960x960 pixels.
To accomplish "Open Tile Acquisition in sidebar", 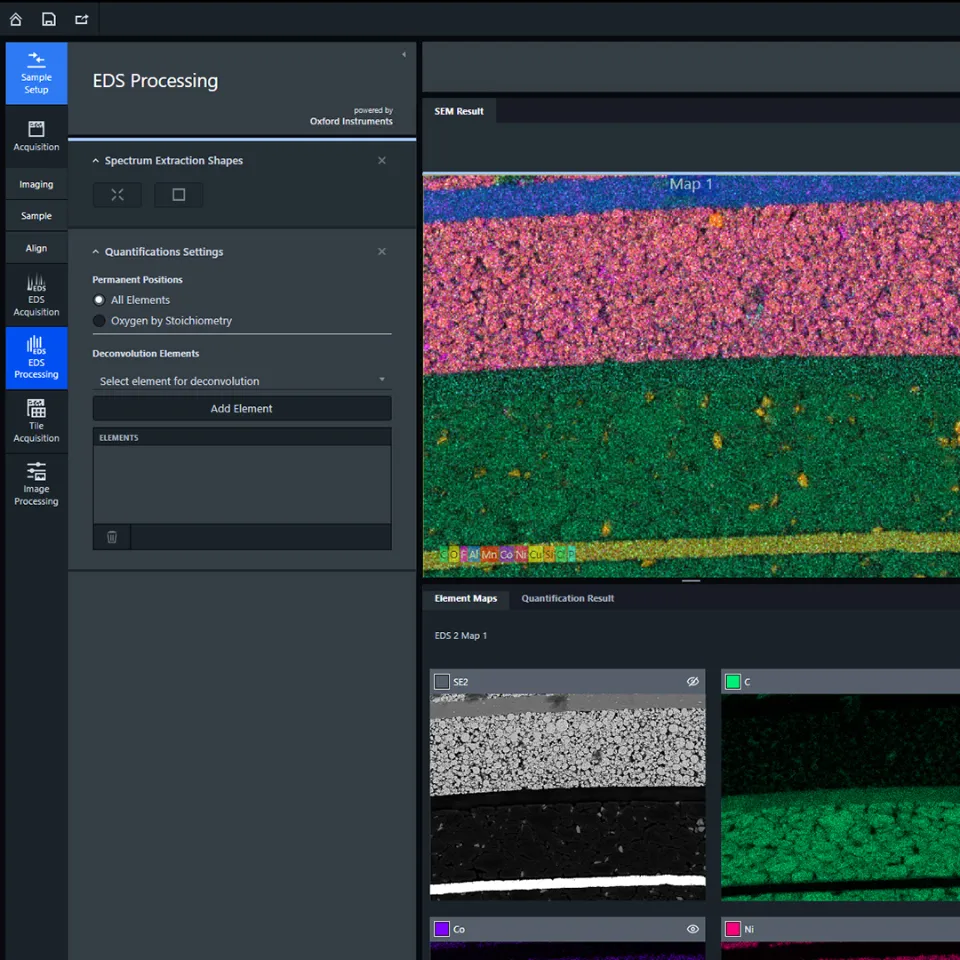I will coord(37,421).
